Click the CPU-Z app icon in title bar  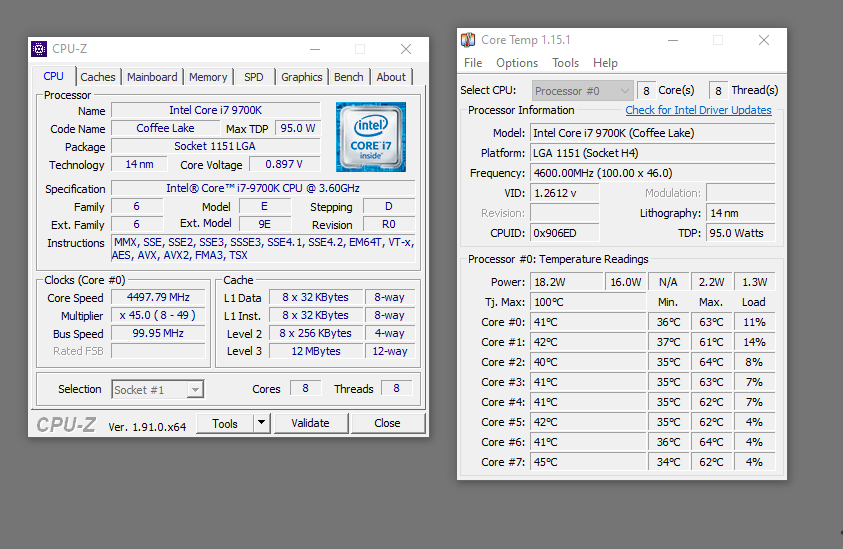39,49
